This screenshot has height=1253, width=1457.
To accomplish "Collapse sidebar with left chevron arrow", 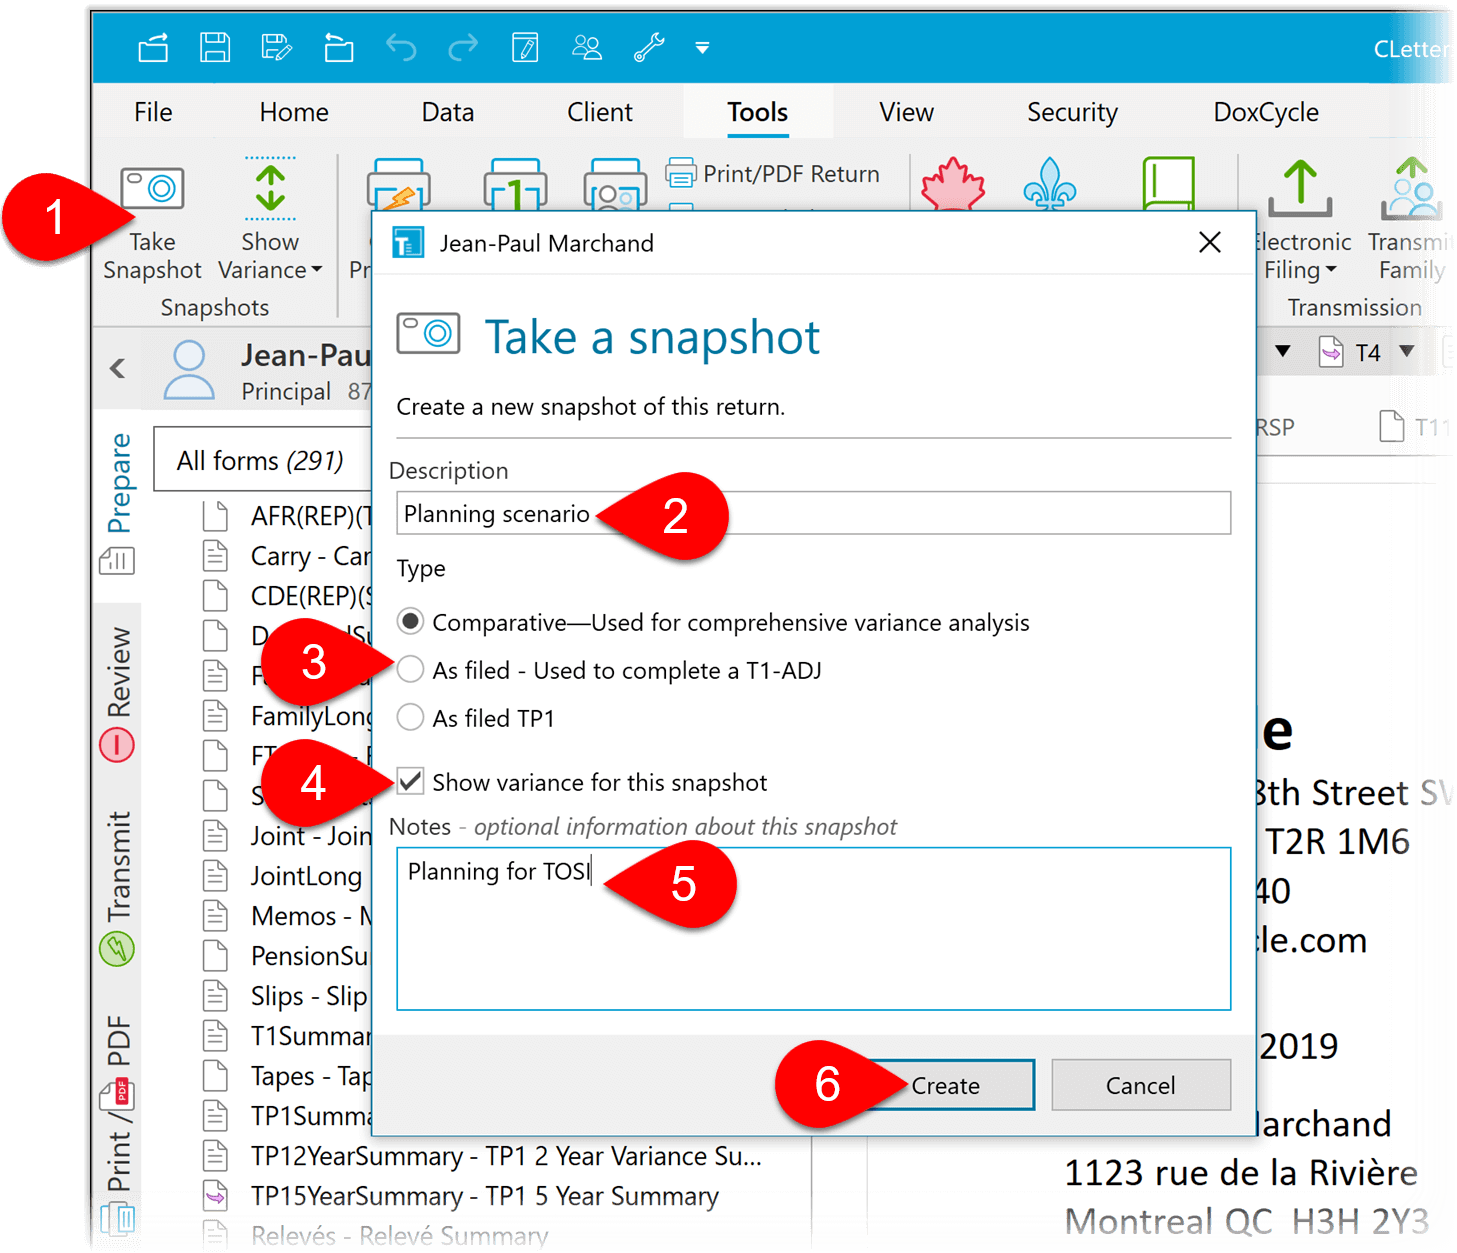I will point(118,368).
